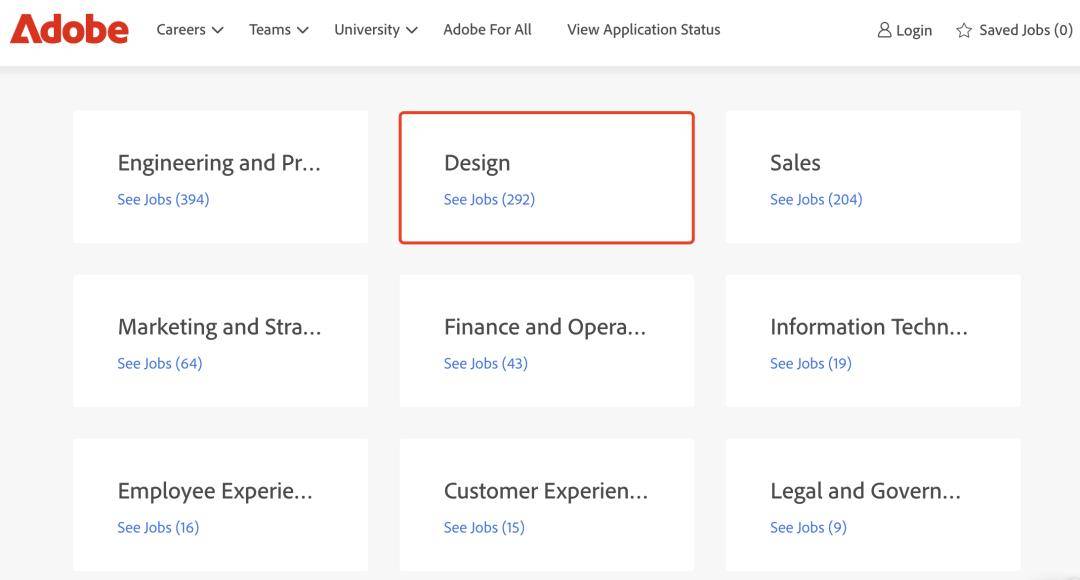The width and height of the screenshot is (1080, 580).
Task: Click See Jobs (204) under Sales
Action: click(x=816, y=199)
